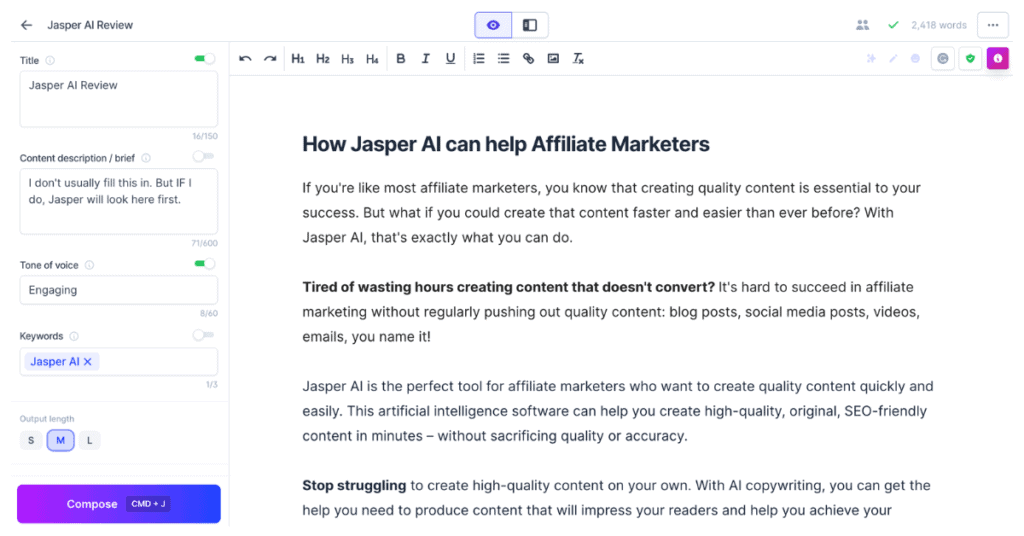Apply Heading 4 formatting

(x=372, y=59)
